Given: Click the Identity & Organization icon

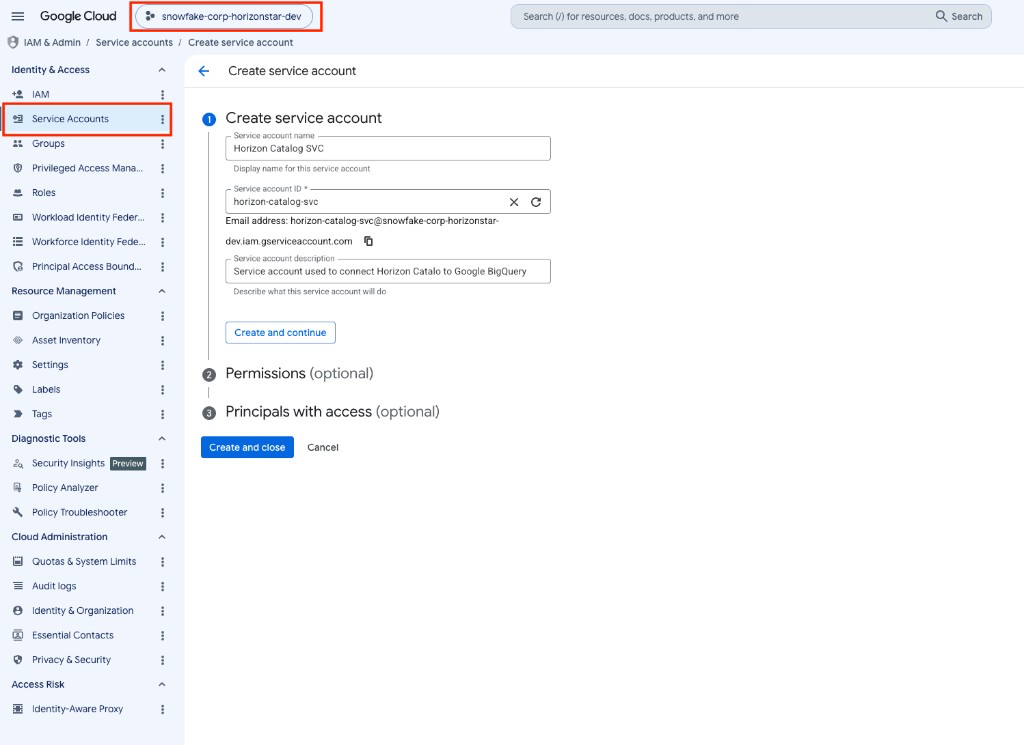Looking at the screenshot, I should tap(18, 610).
